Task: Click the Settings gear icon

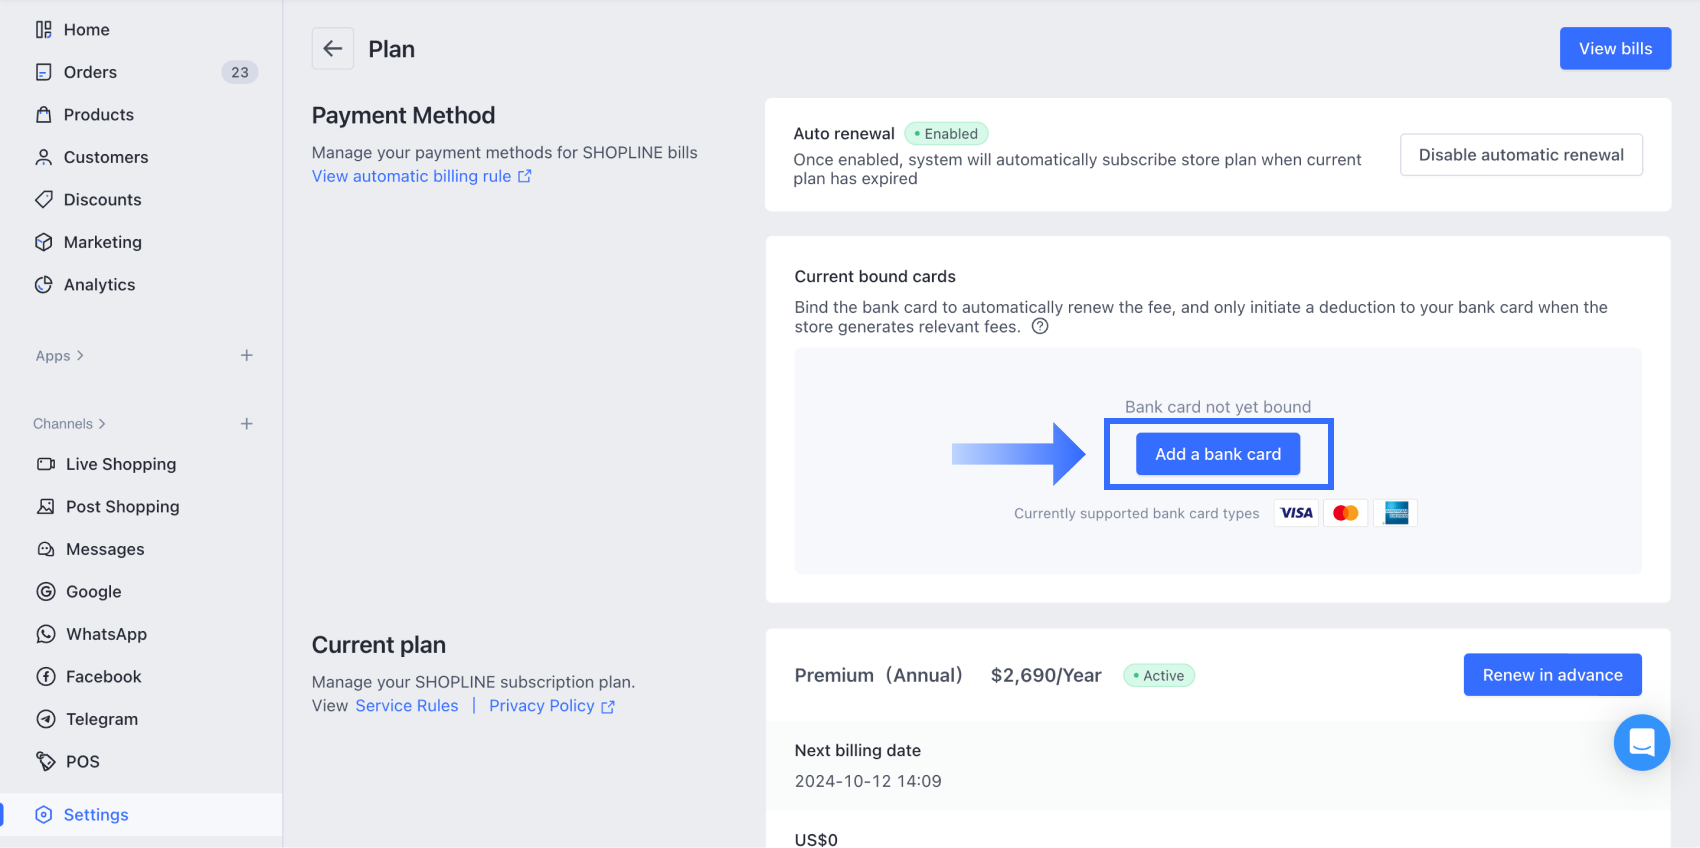Action: click(44, 815)
